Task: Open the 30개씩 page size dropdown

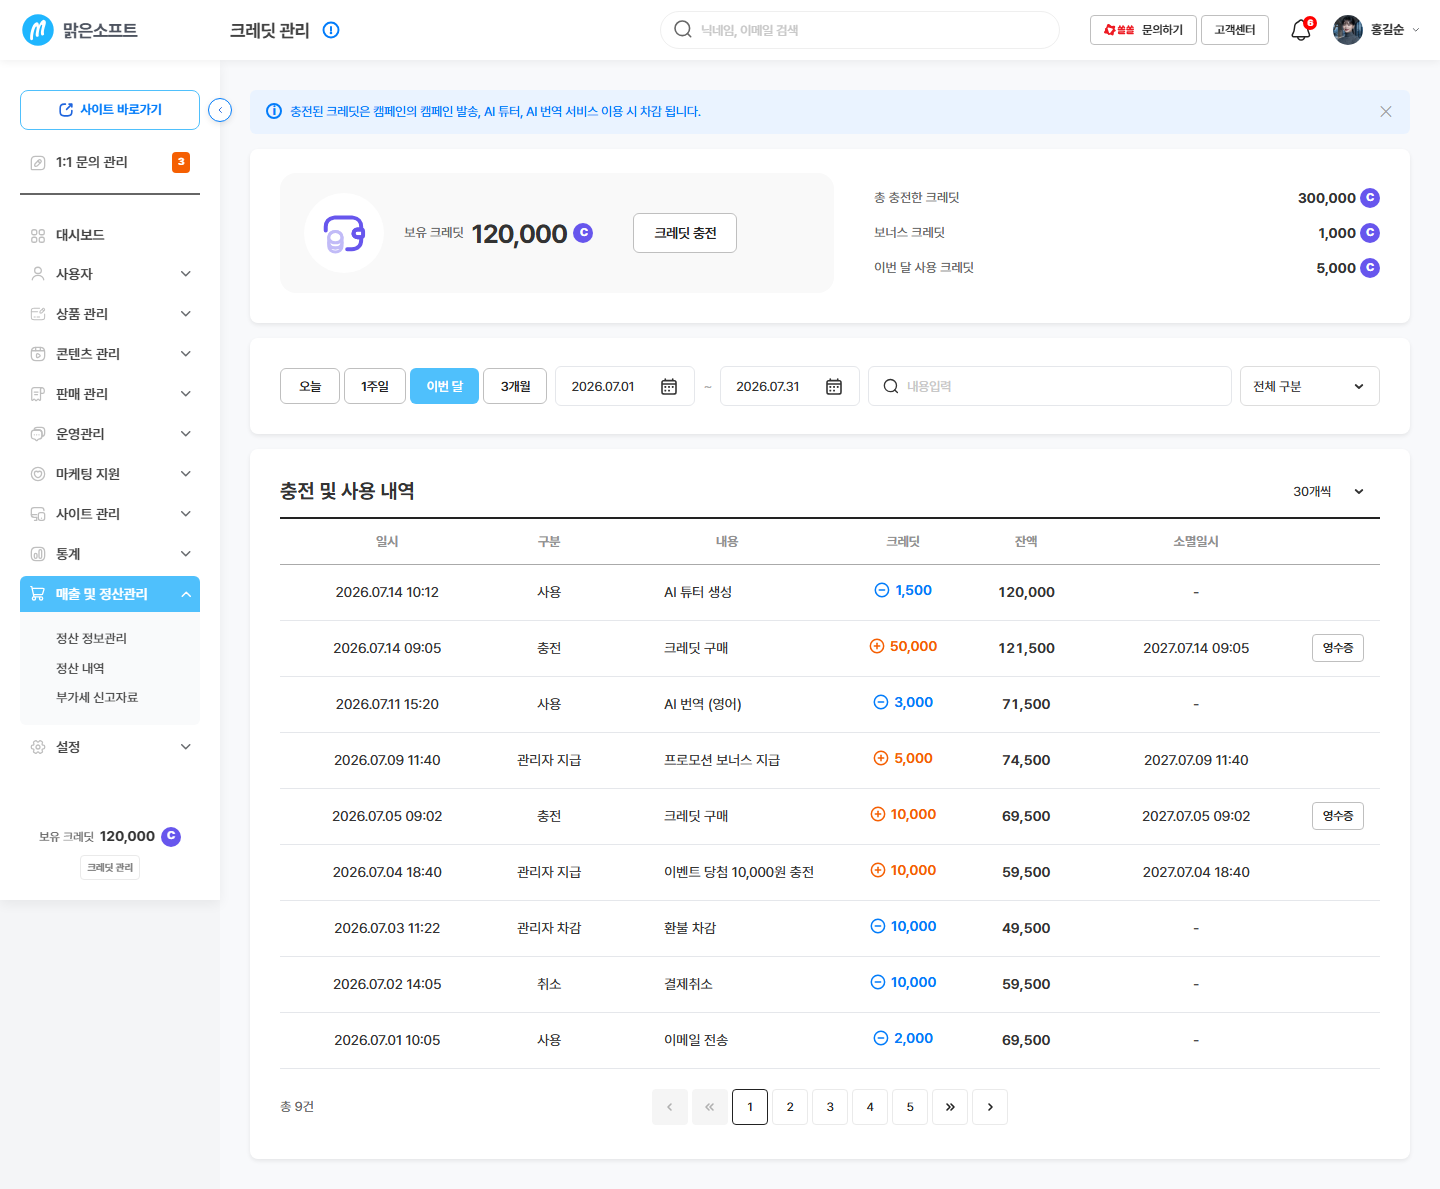Action: coord(1328,491)
